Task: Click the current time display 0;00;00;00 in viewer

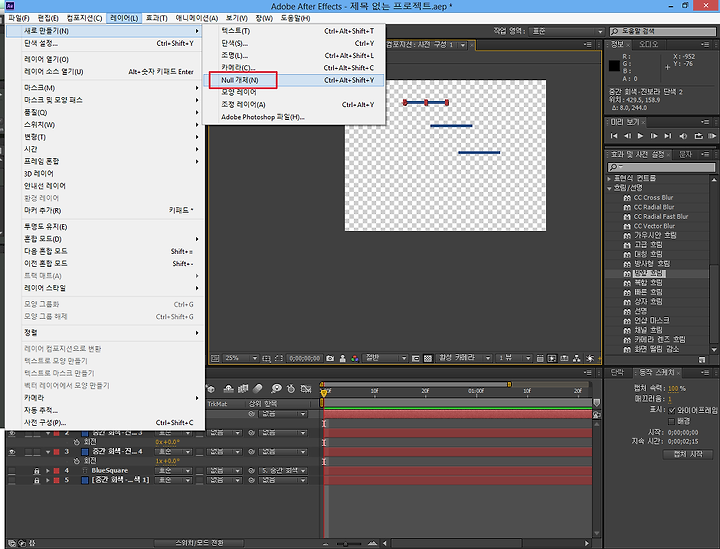Action: click(x=304, y=358)
